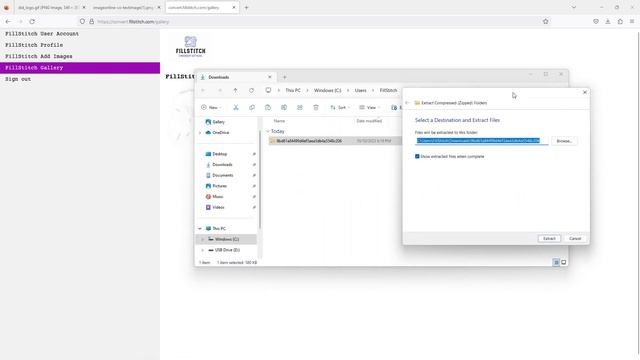Switch to the second Firefox tab
This screenshot has height=360, width=640.
tap(123, 7)
